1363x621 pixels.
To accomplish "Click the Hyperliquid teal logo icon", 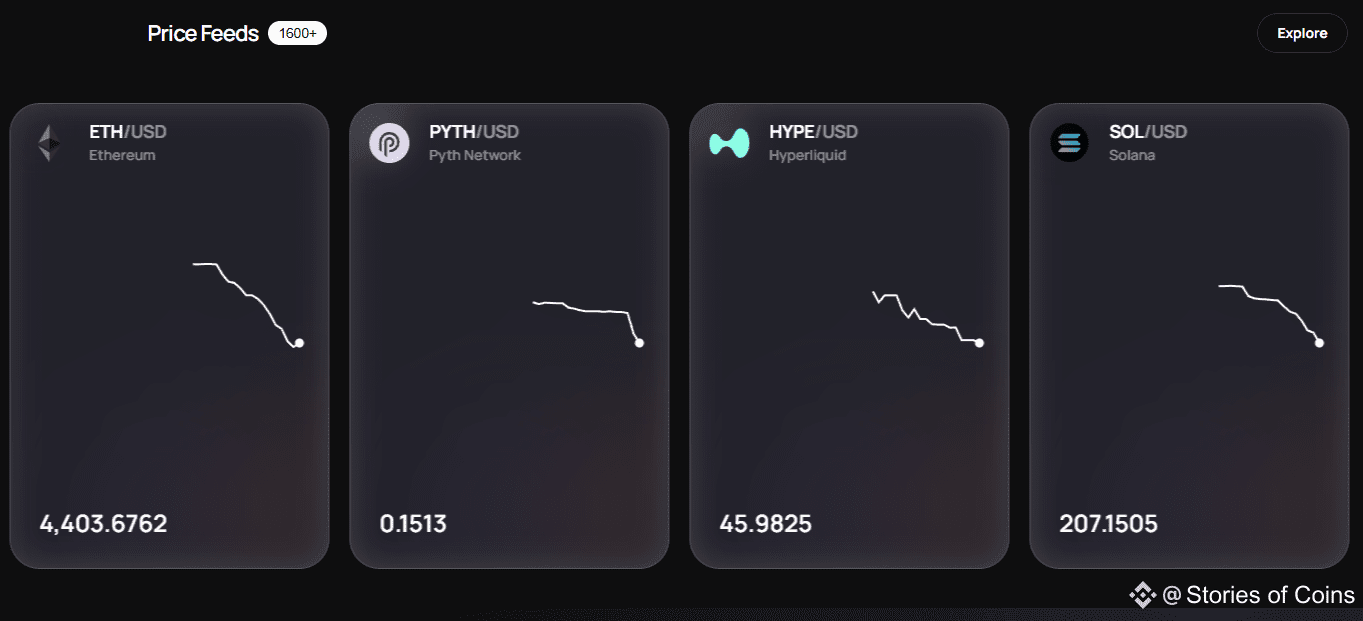I will coord(729,143).
